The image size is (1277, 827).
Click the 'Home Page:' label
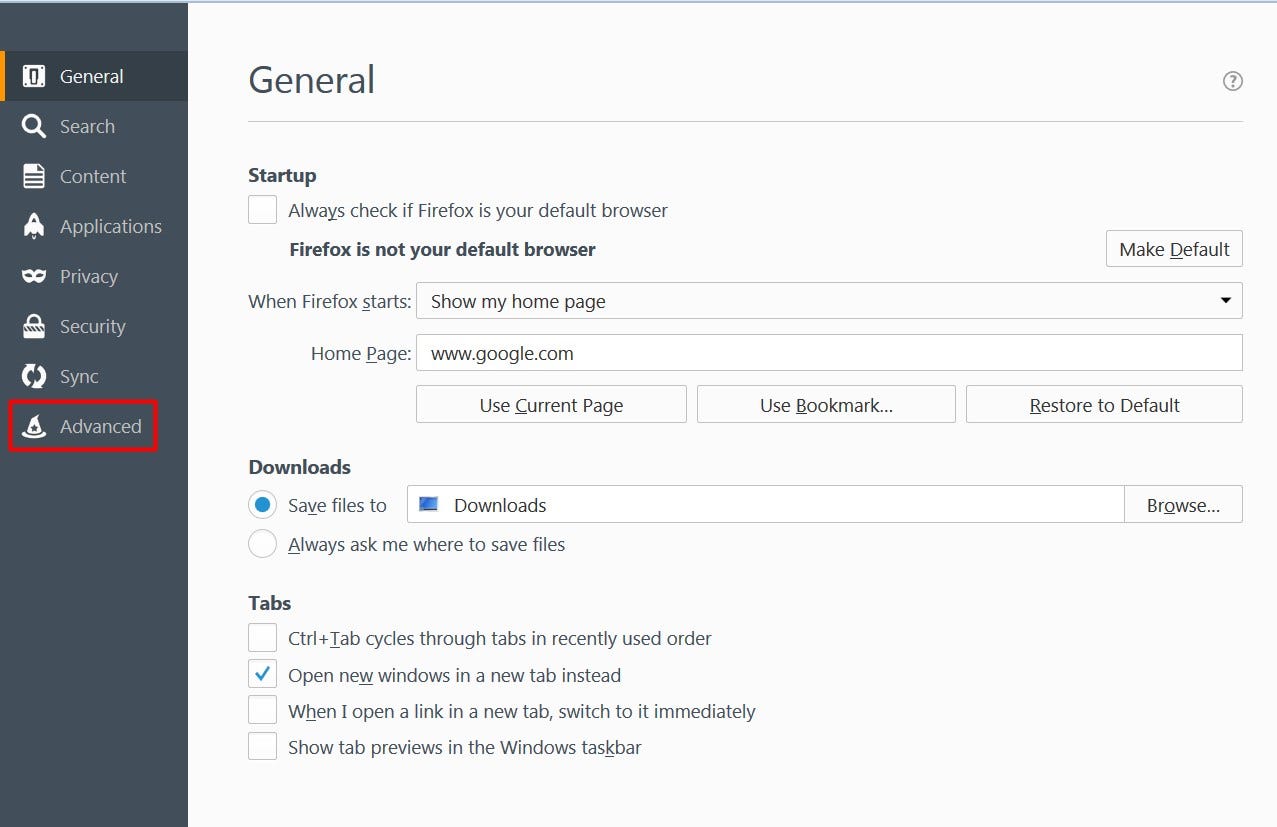(x=361, y=353)
